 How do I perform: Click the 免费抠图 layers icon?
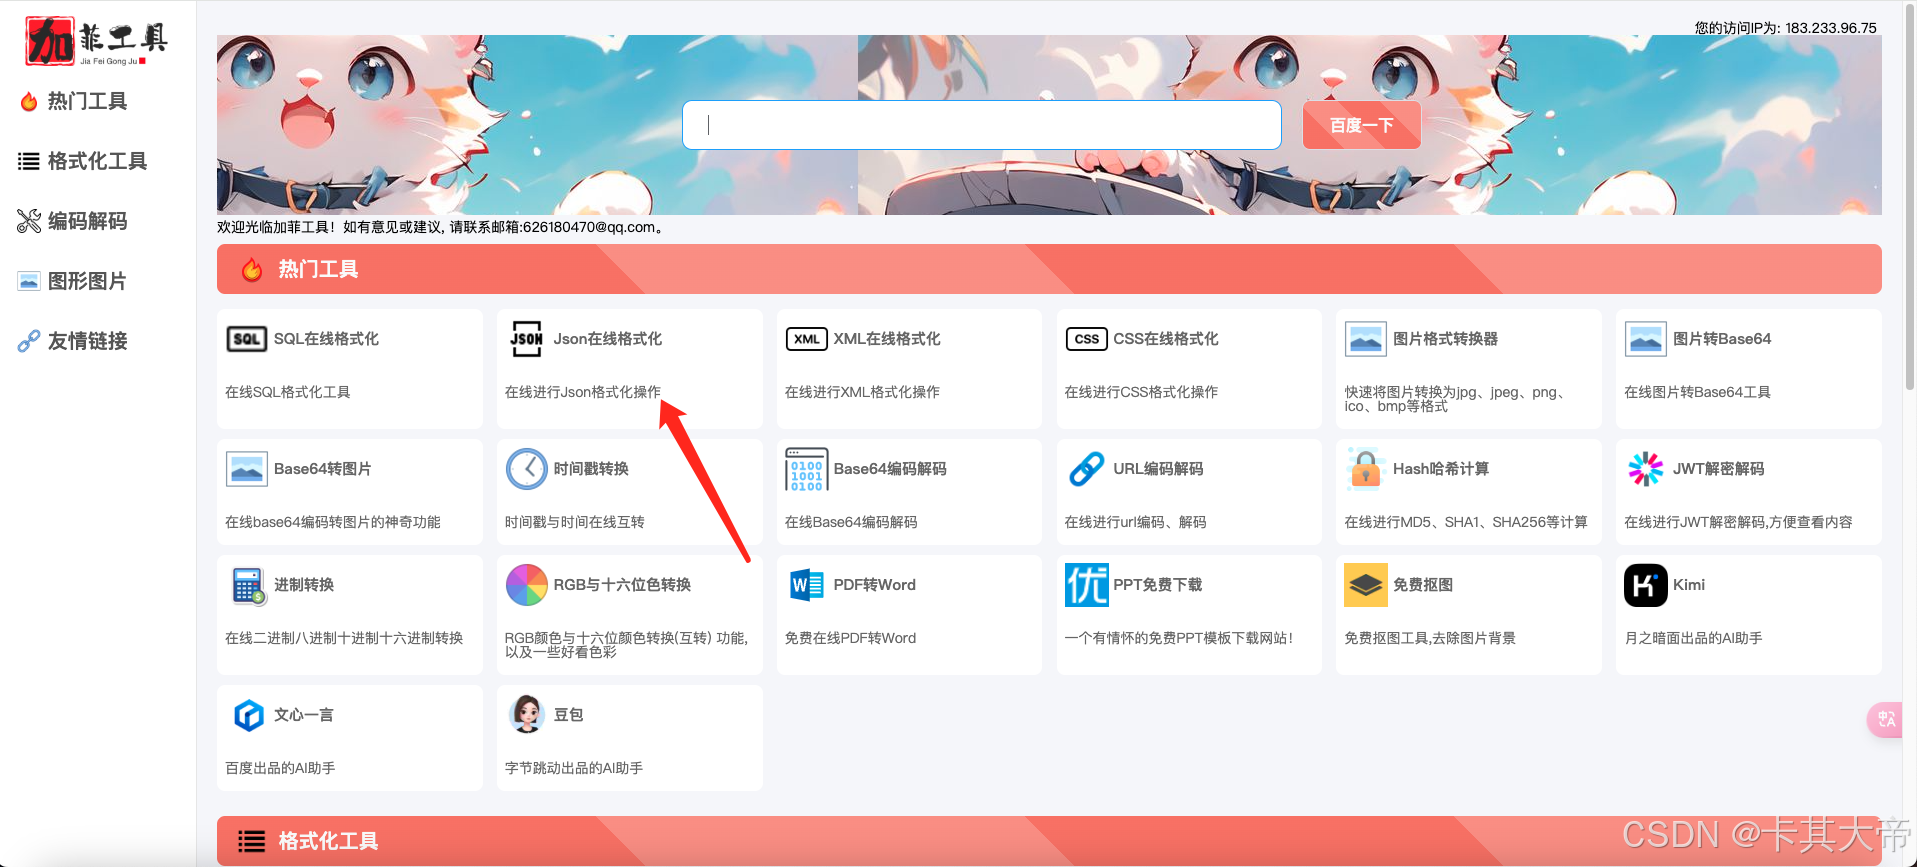1366,585
